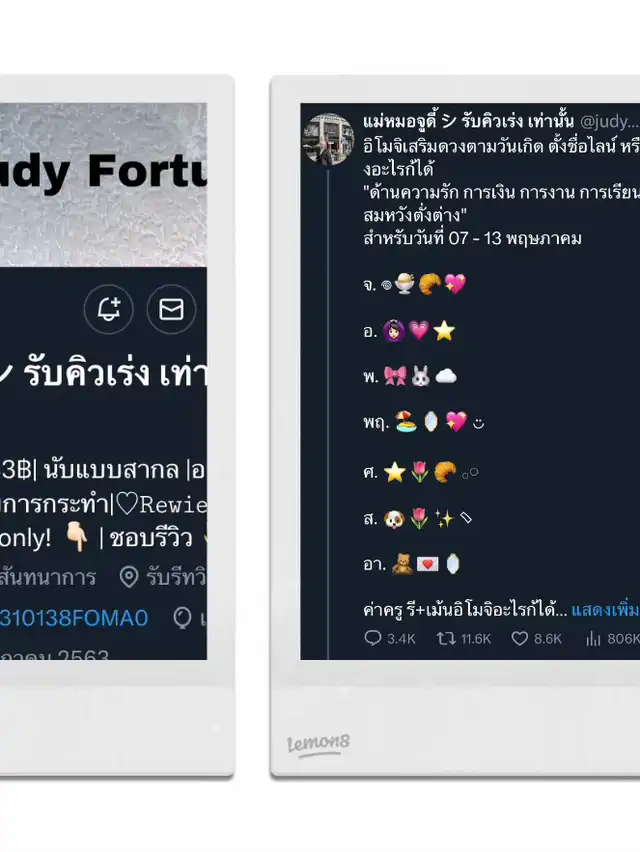
Task: Select the profile name รับคิวเร่ง heading
Action: [x=103, y=373]
